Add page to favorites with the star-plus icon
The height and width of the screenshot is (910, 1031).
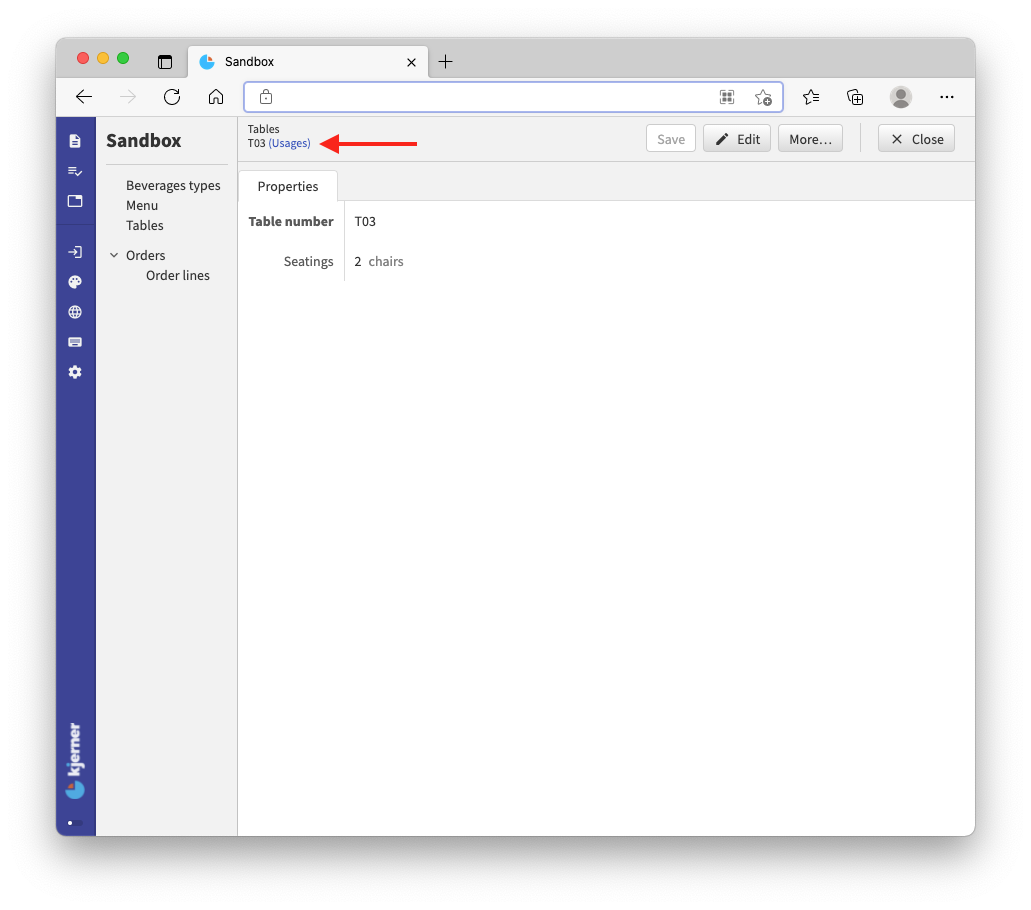[x=763, y=97]
